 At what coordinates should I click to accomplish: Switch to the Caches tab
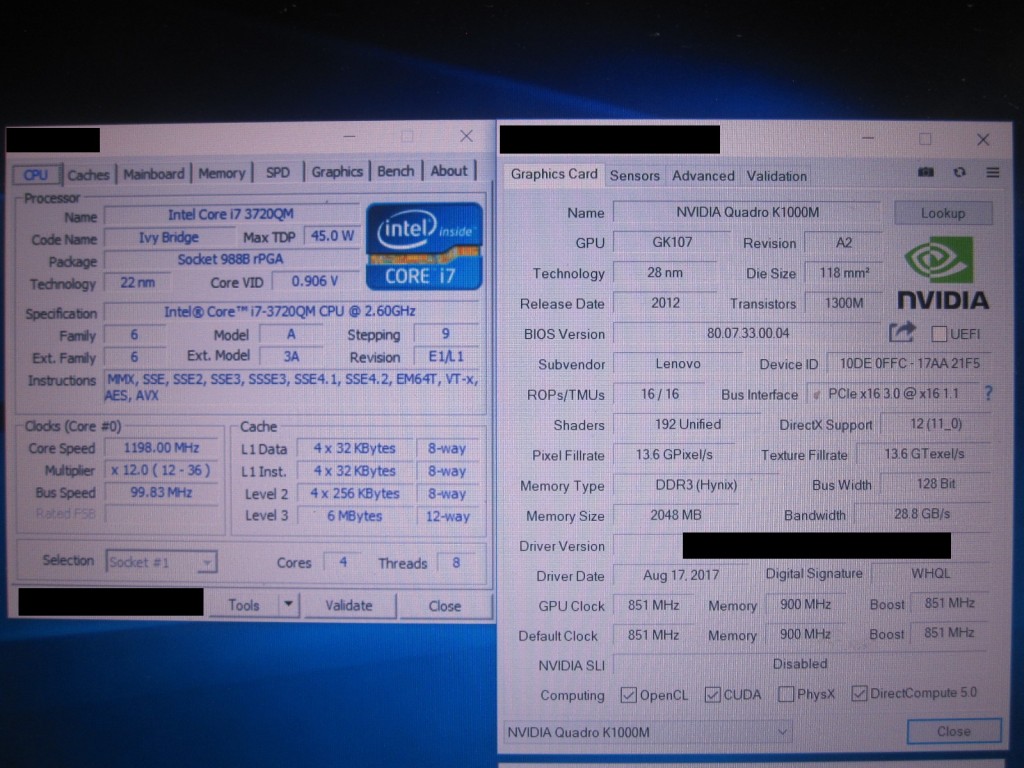point(88,174)
